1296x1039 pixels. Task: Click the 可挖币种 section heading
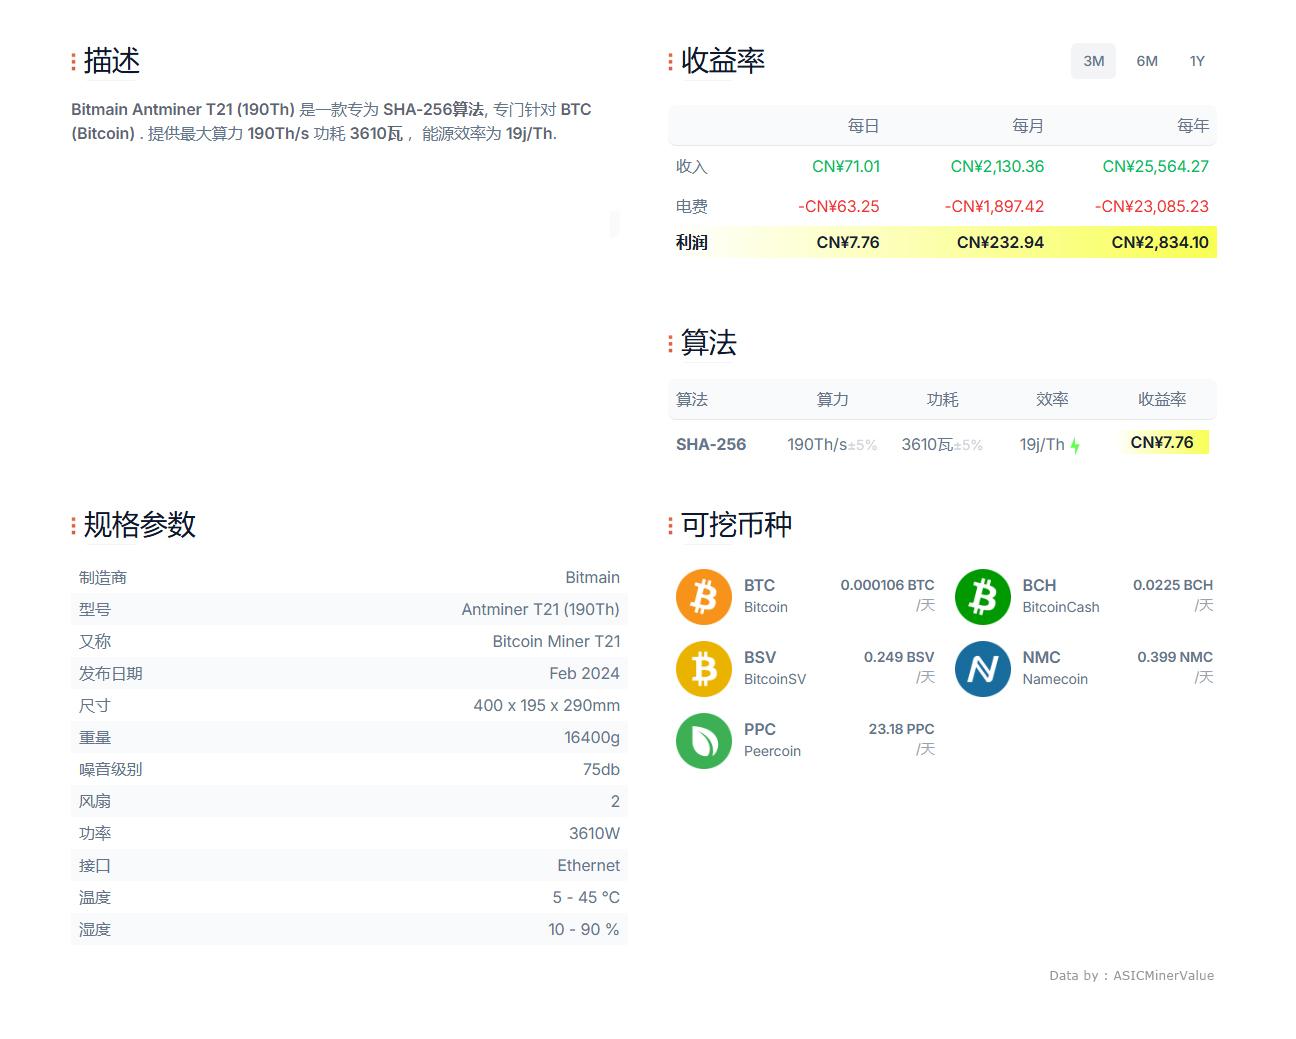click(x=737, y=524)
